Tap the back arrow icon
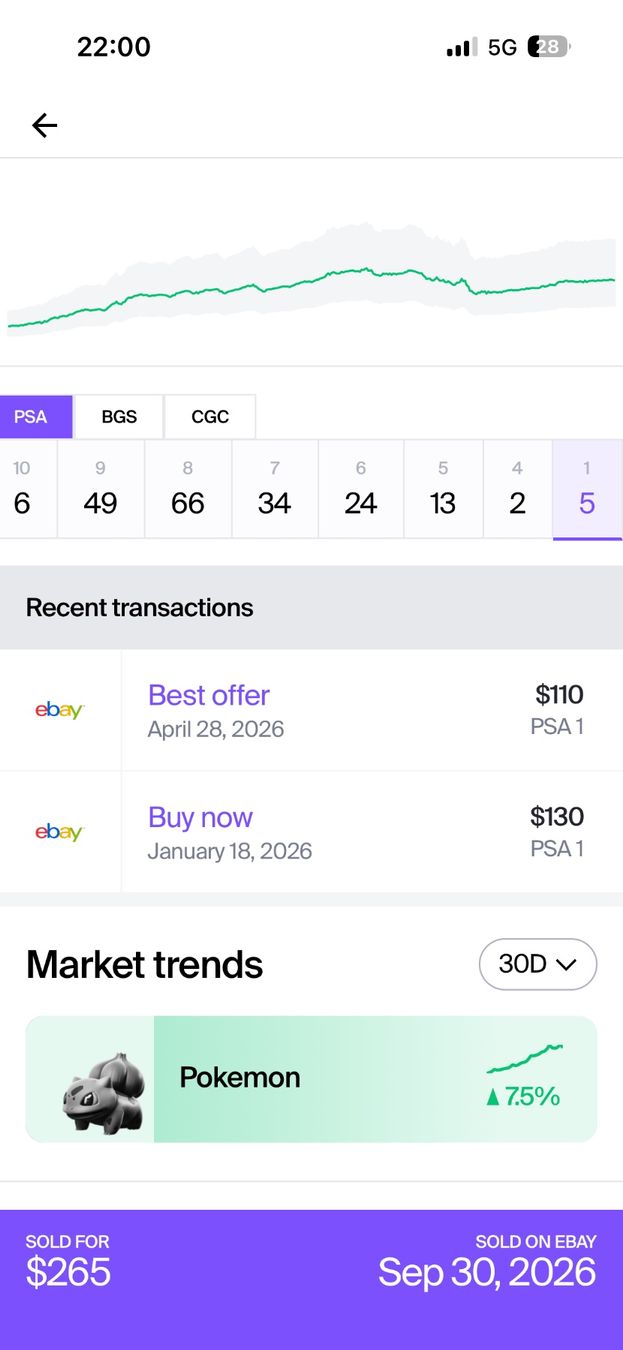623x1350 pixels. [44, 125]
